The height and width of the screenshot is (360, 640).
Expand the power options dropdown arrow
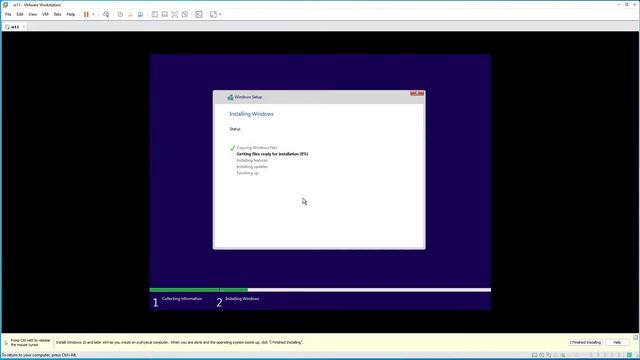[93, 14]
